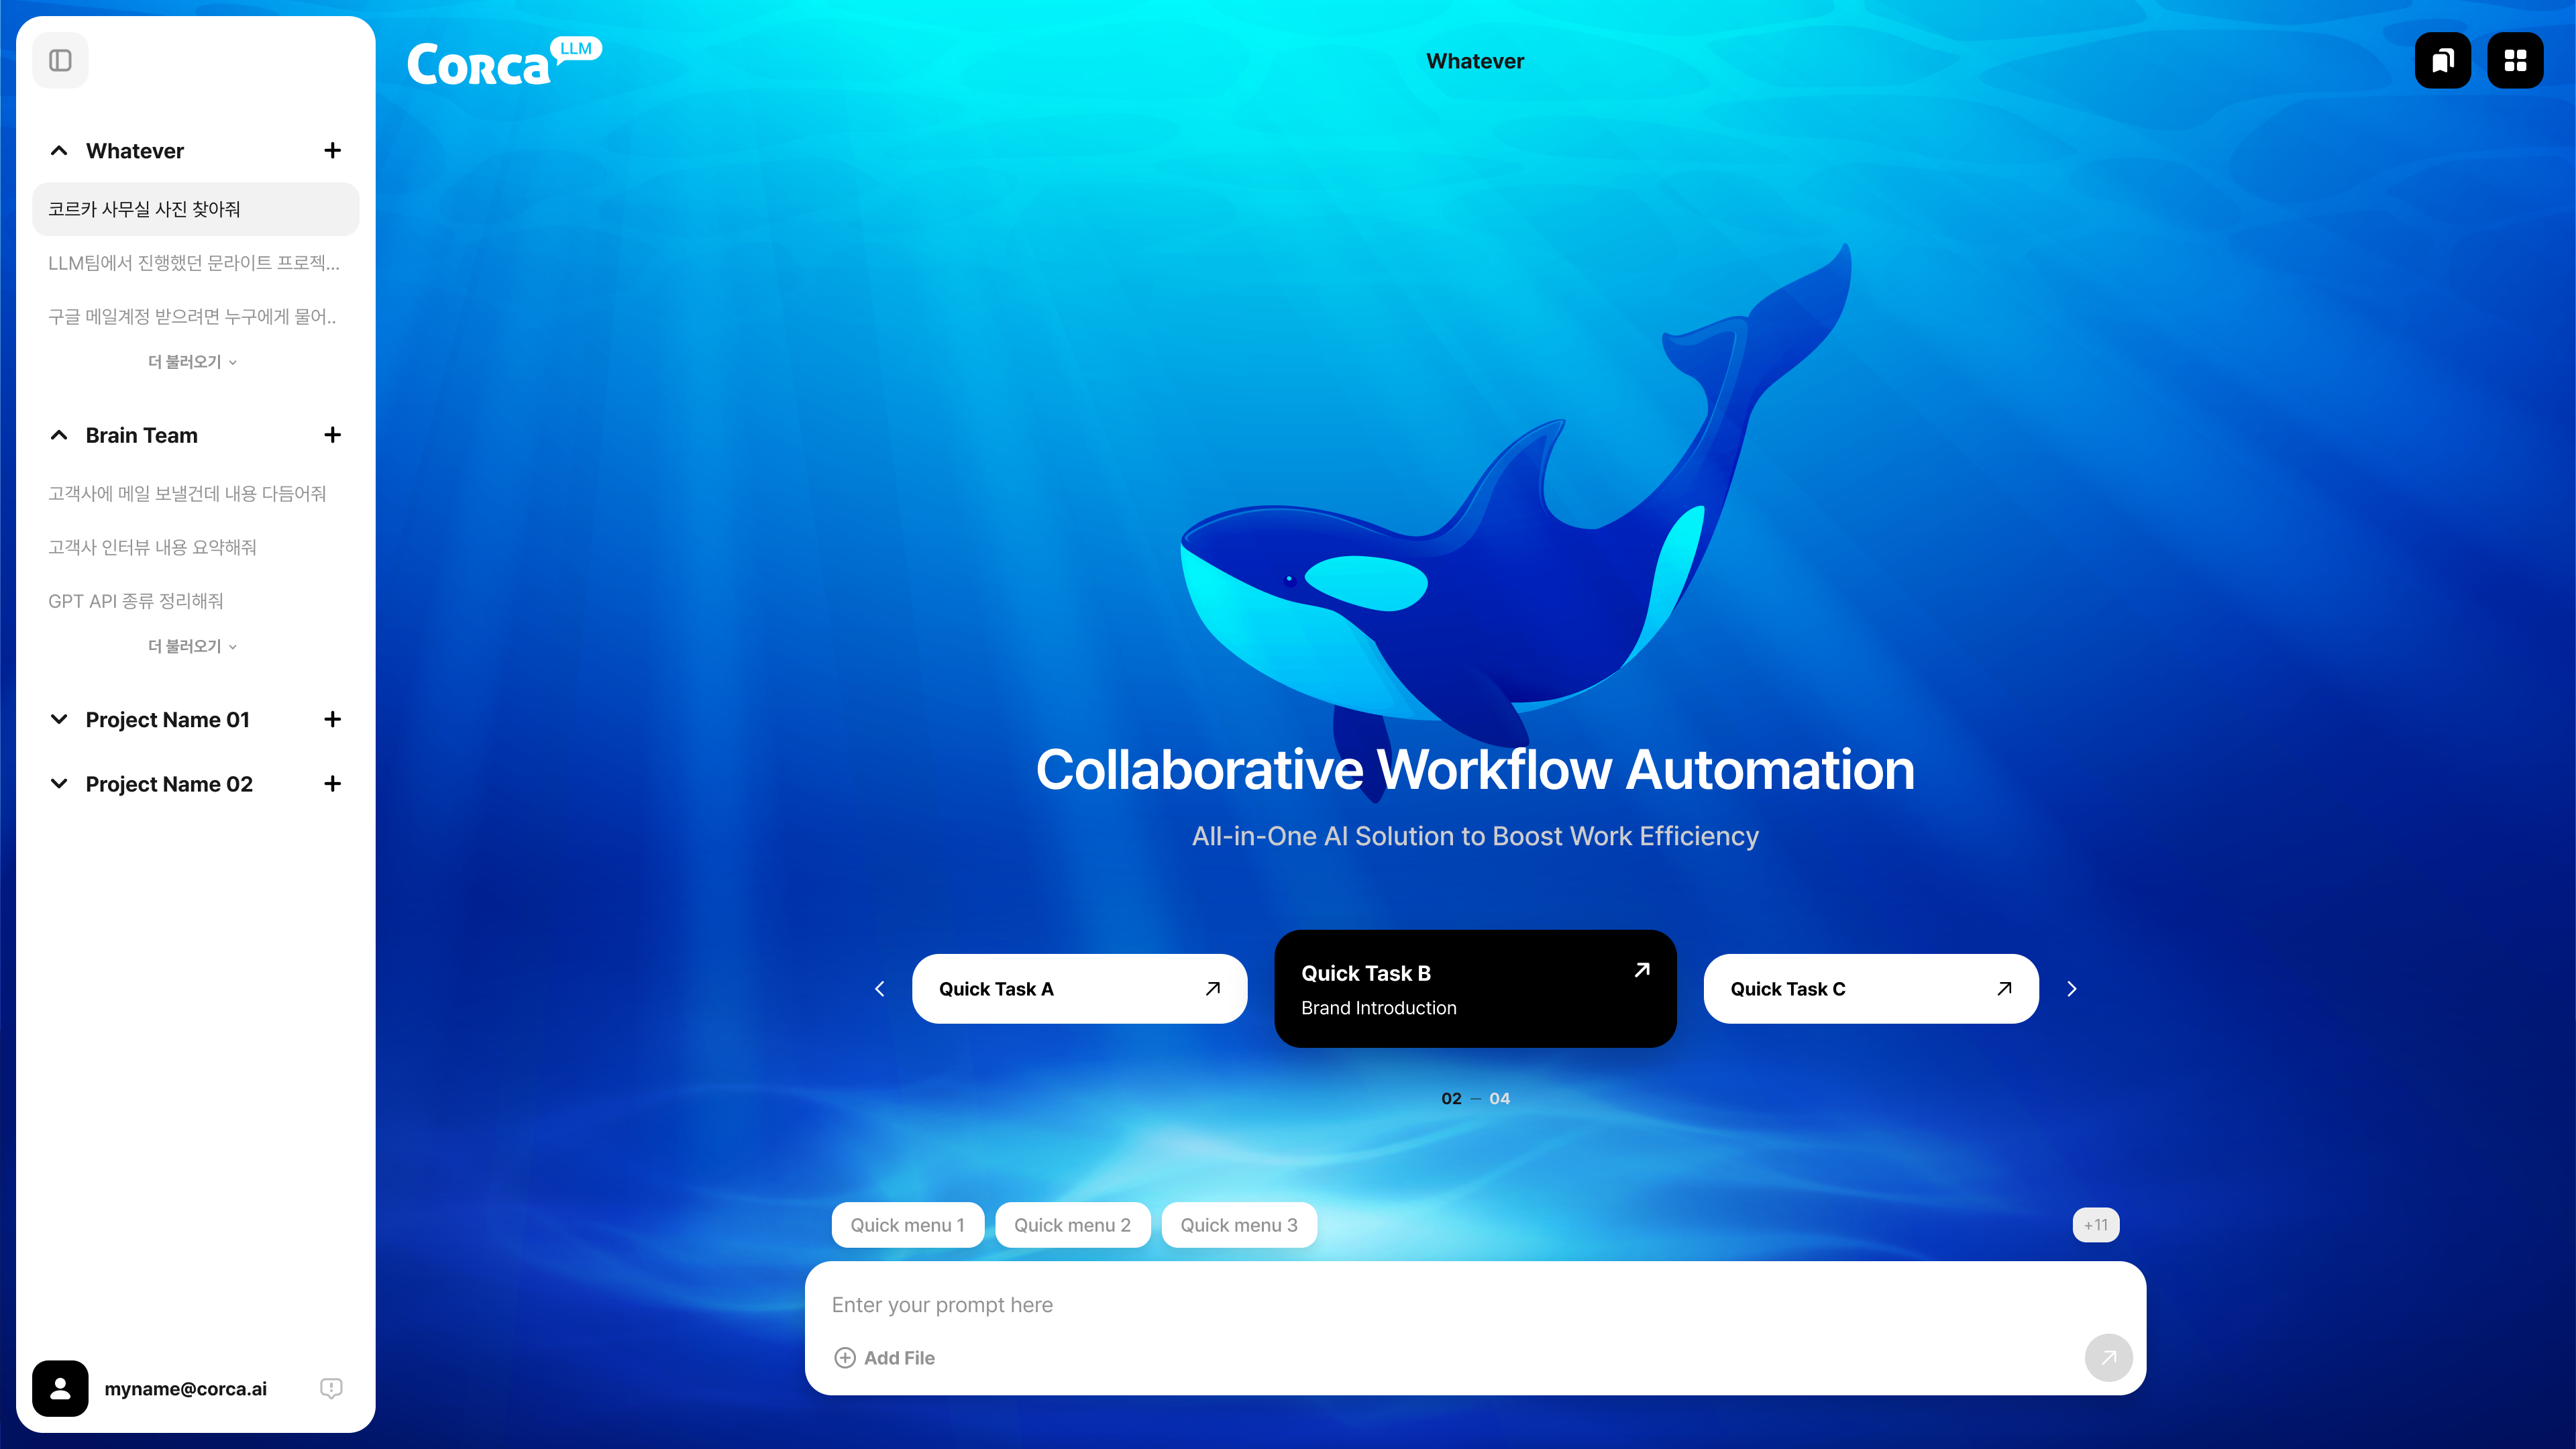Screen dimensions: 2576x1449
Task: Click the plus icon next to Project Name 02
Action: pos(333,784)
